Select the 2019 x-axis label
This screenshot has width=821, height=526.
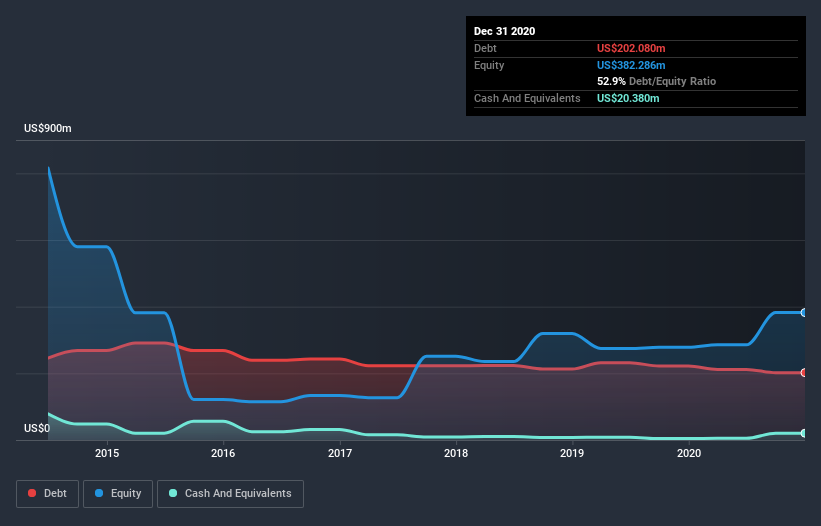[x=572, y=453]
